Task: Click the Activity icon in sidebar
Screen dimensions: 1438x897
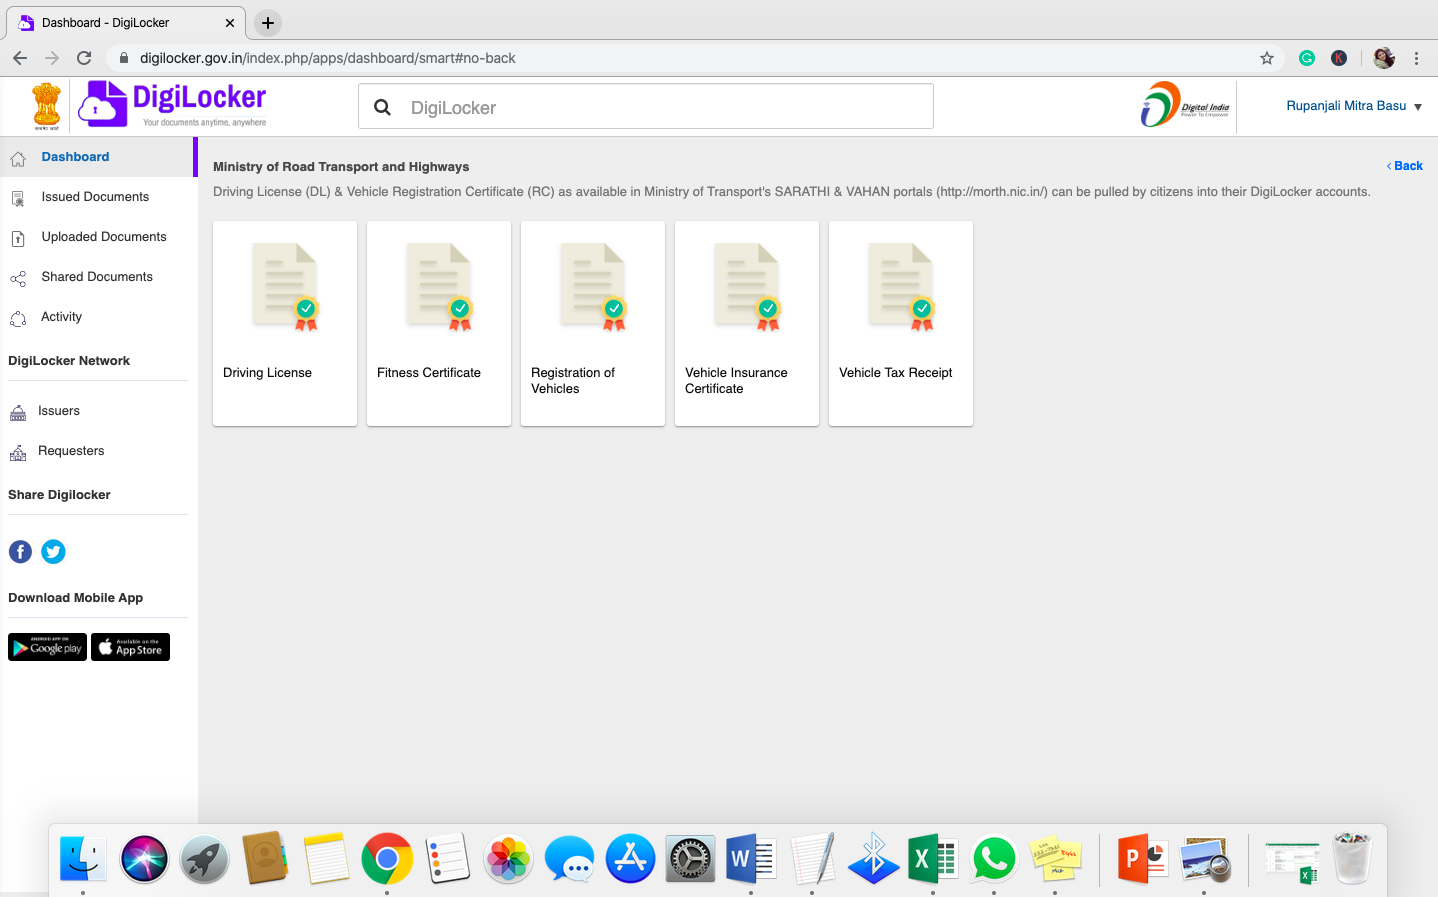Action: pos(18,319)
